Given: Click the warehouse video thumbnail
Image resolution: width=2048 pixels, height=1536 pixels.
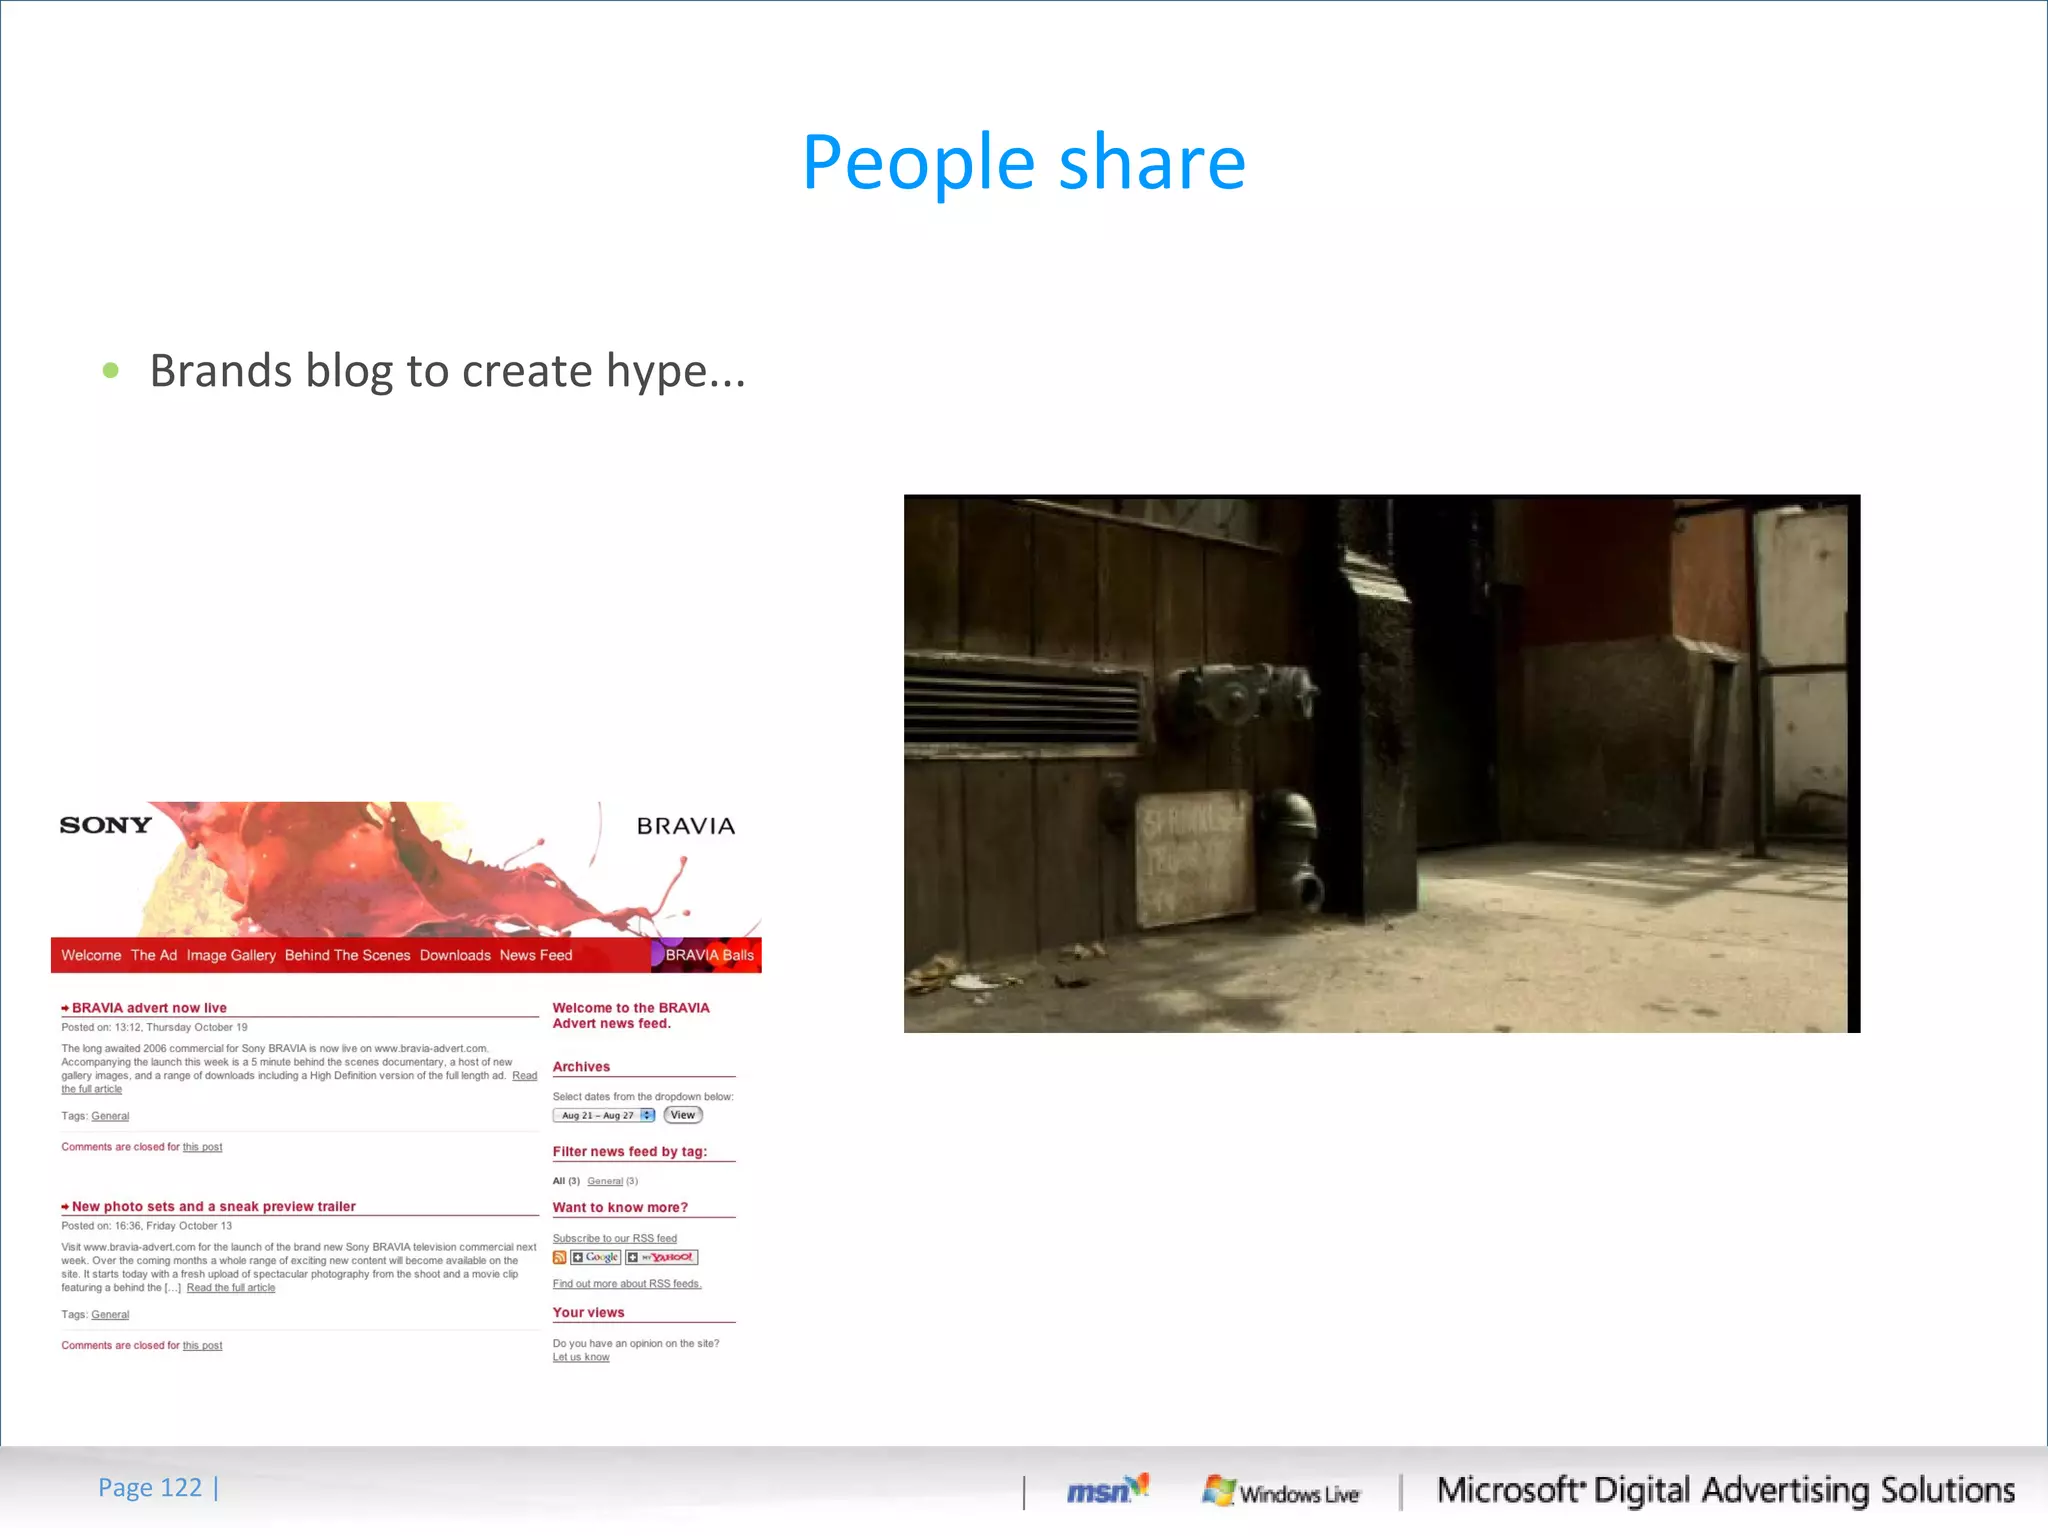Looking at the screenshot, I should tap(1382, 764).
